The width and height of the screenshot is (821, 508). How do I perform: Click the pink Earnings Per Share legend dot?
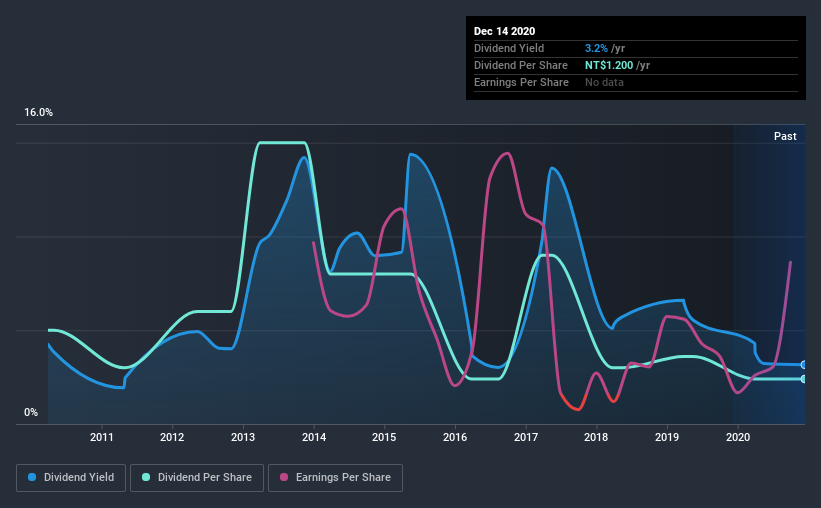284,477
